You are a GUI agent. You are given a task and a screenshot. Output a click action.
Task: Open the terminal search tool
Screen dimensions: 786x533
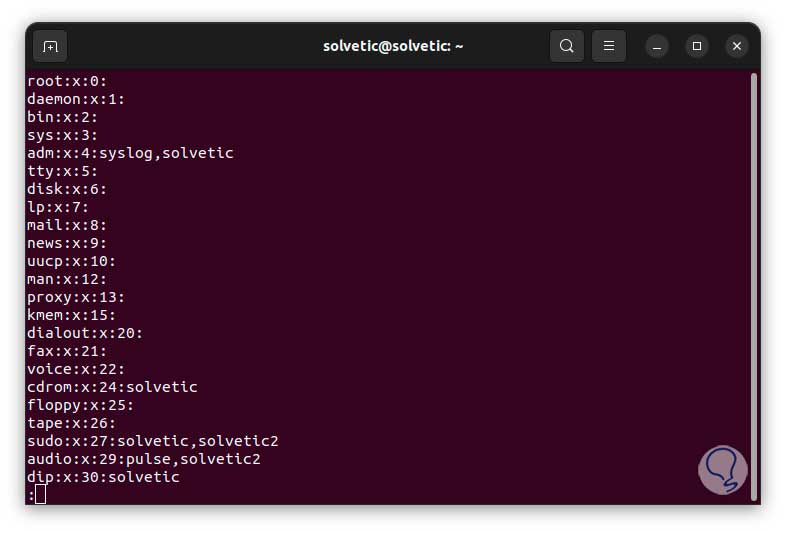[x=566, y=46]
